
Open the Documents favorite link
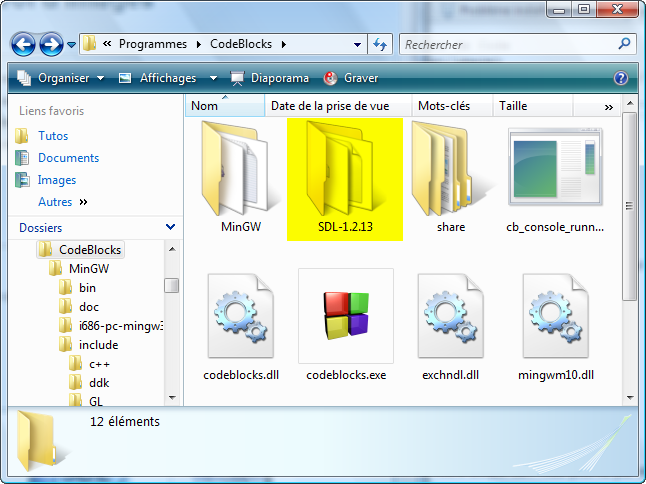coord(68,158)
